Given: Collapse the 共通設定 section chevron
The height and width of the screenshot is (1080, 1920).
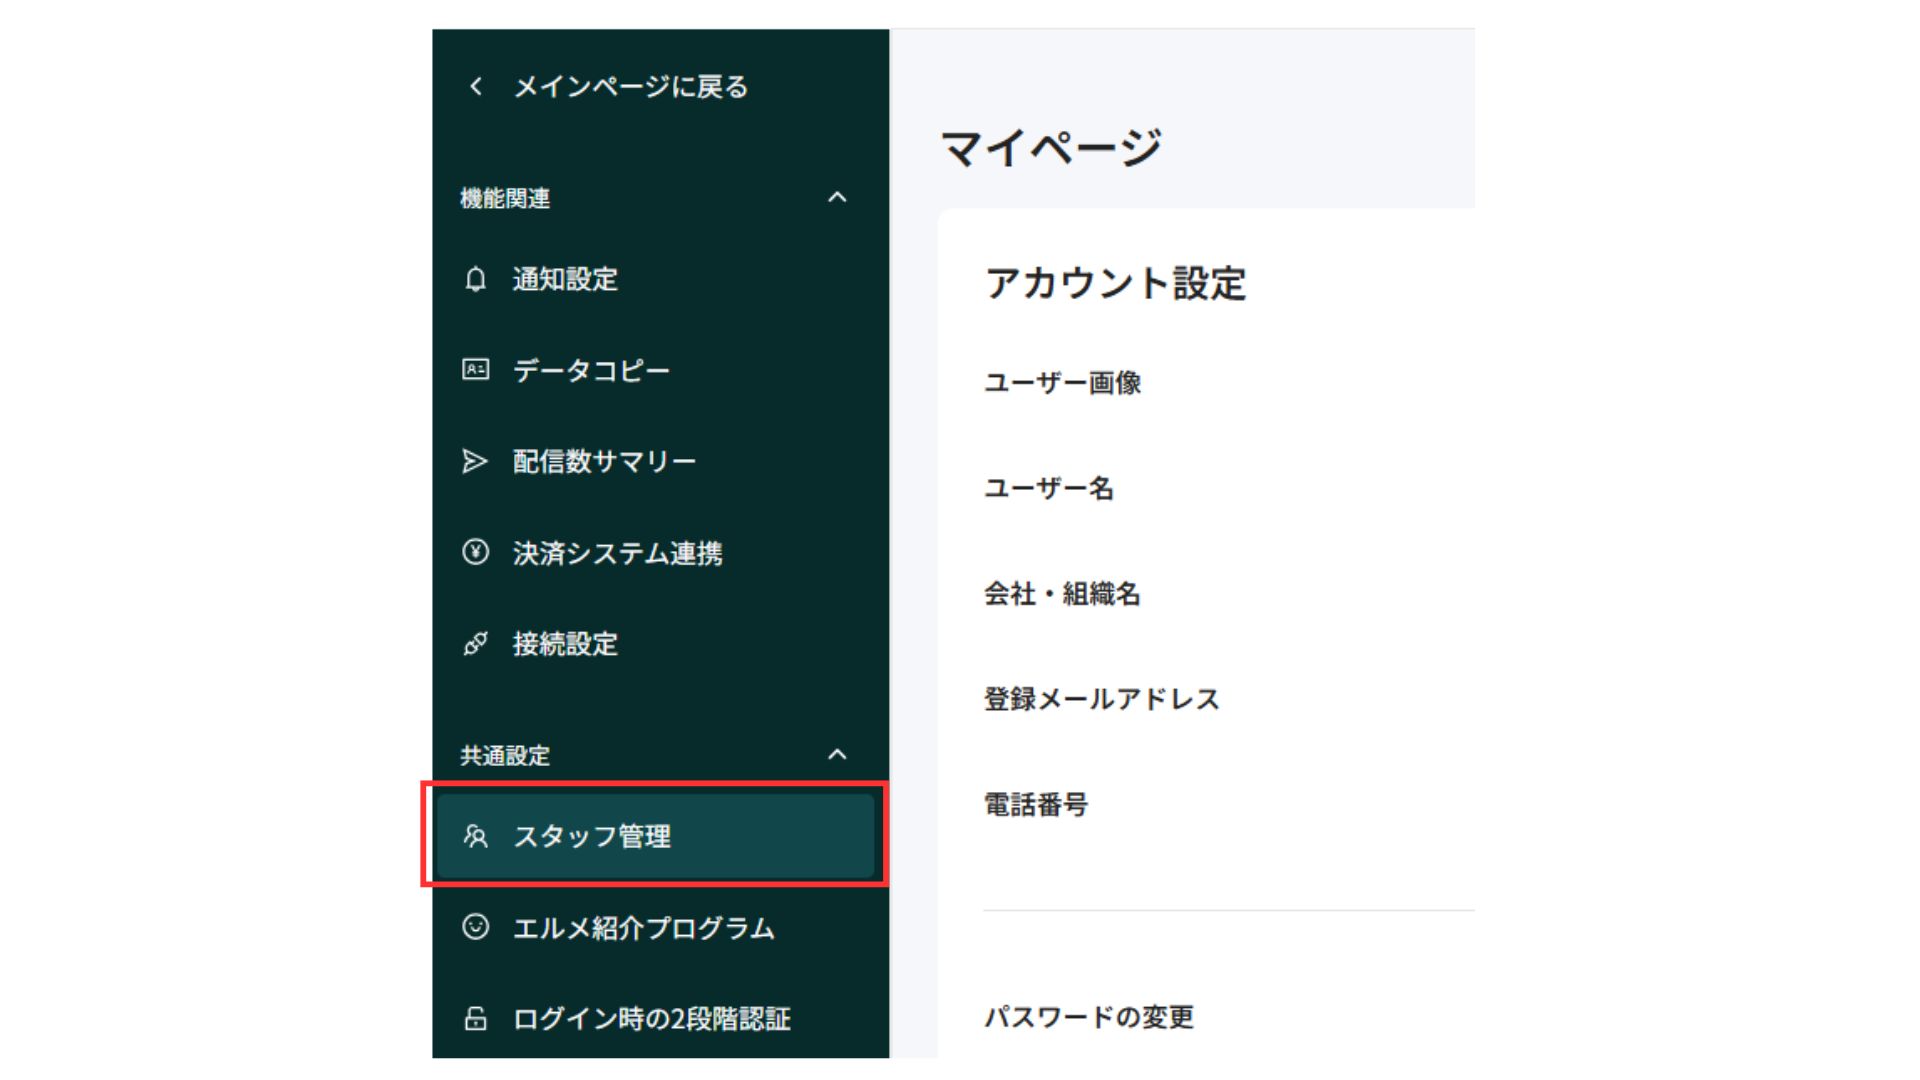Looking at the screenshot, I should click(838, 755).
